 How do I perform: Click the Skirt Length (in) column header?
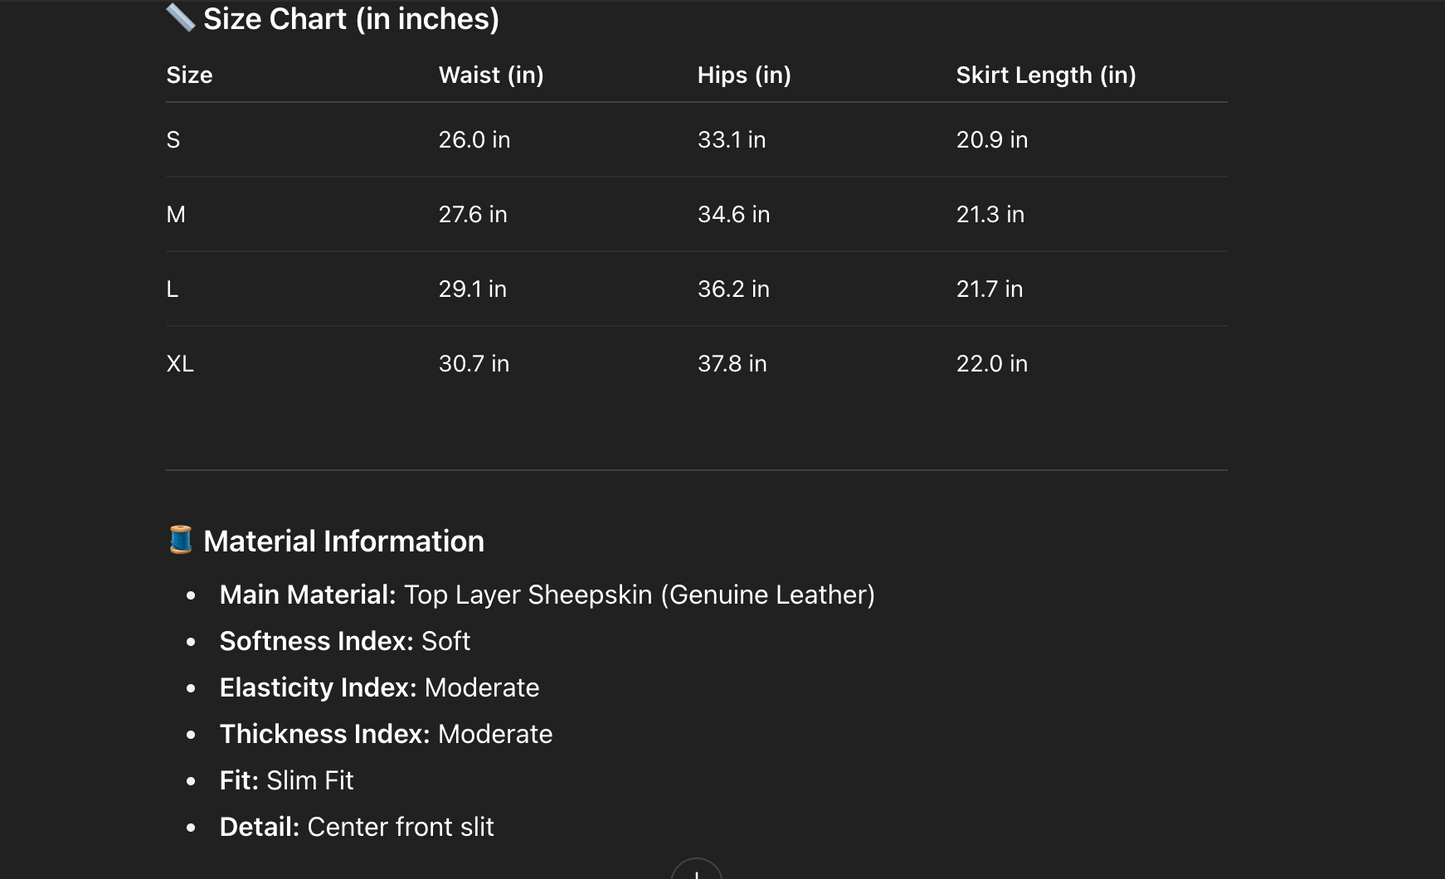point(1045,75)
